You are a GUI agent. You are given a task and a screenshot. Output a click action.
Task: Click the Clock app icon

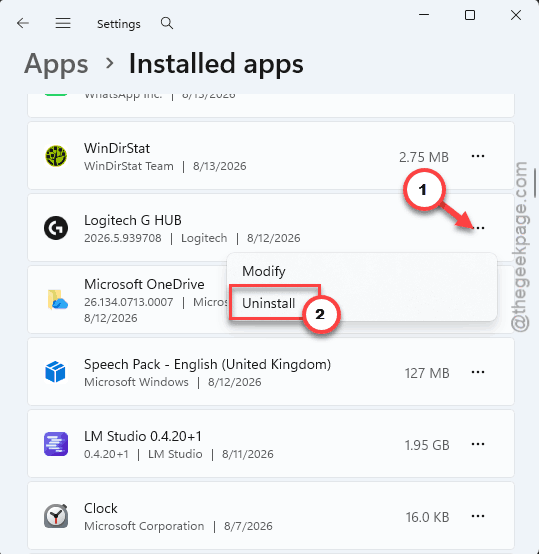coord(56,516)
